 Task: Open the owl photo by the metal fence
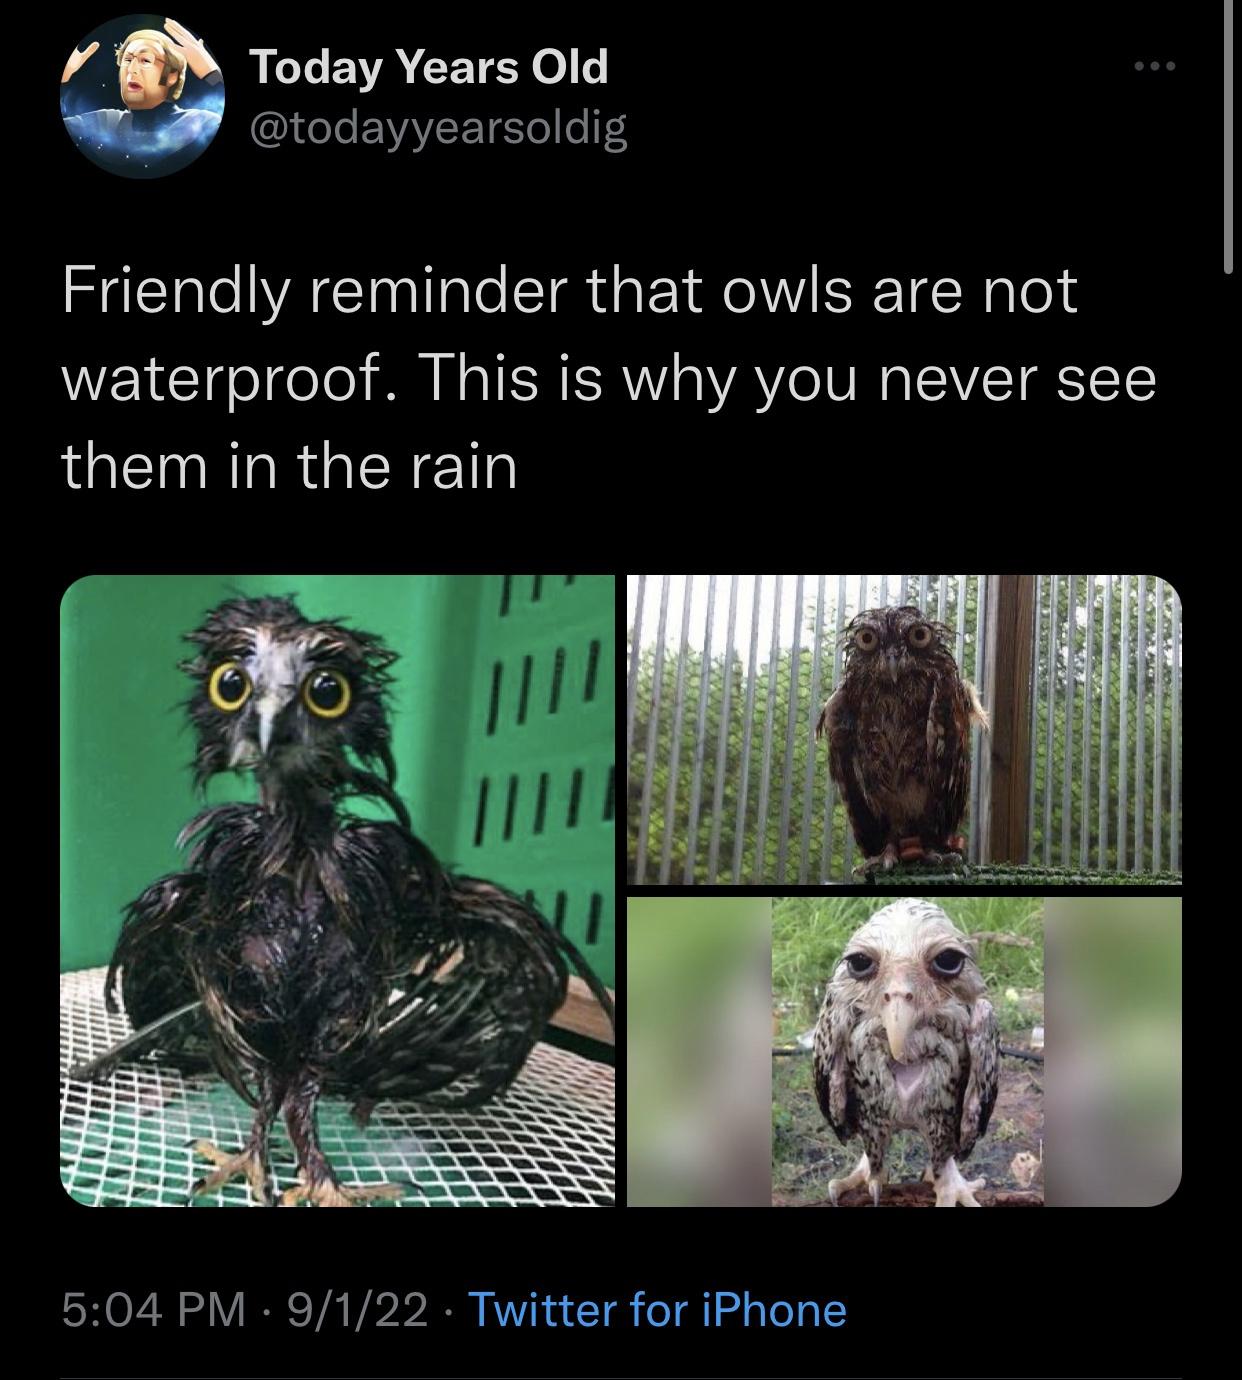(x=904, y=729)
